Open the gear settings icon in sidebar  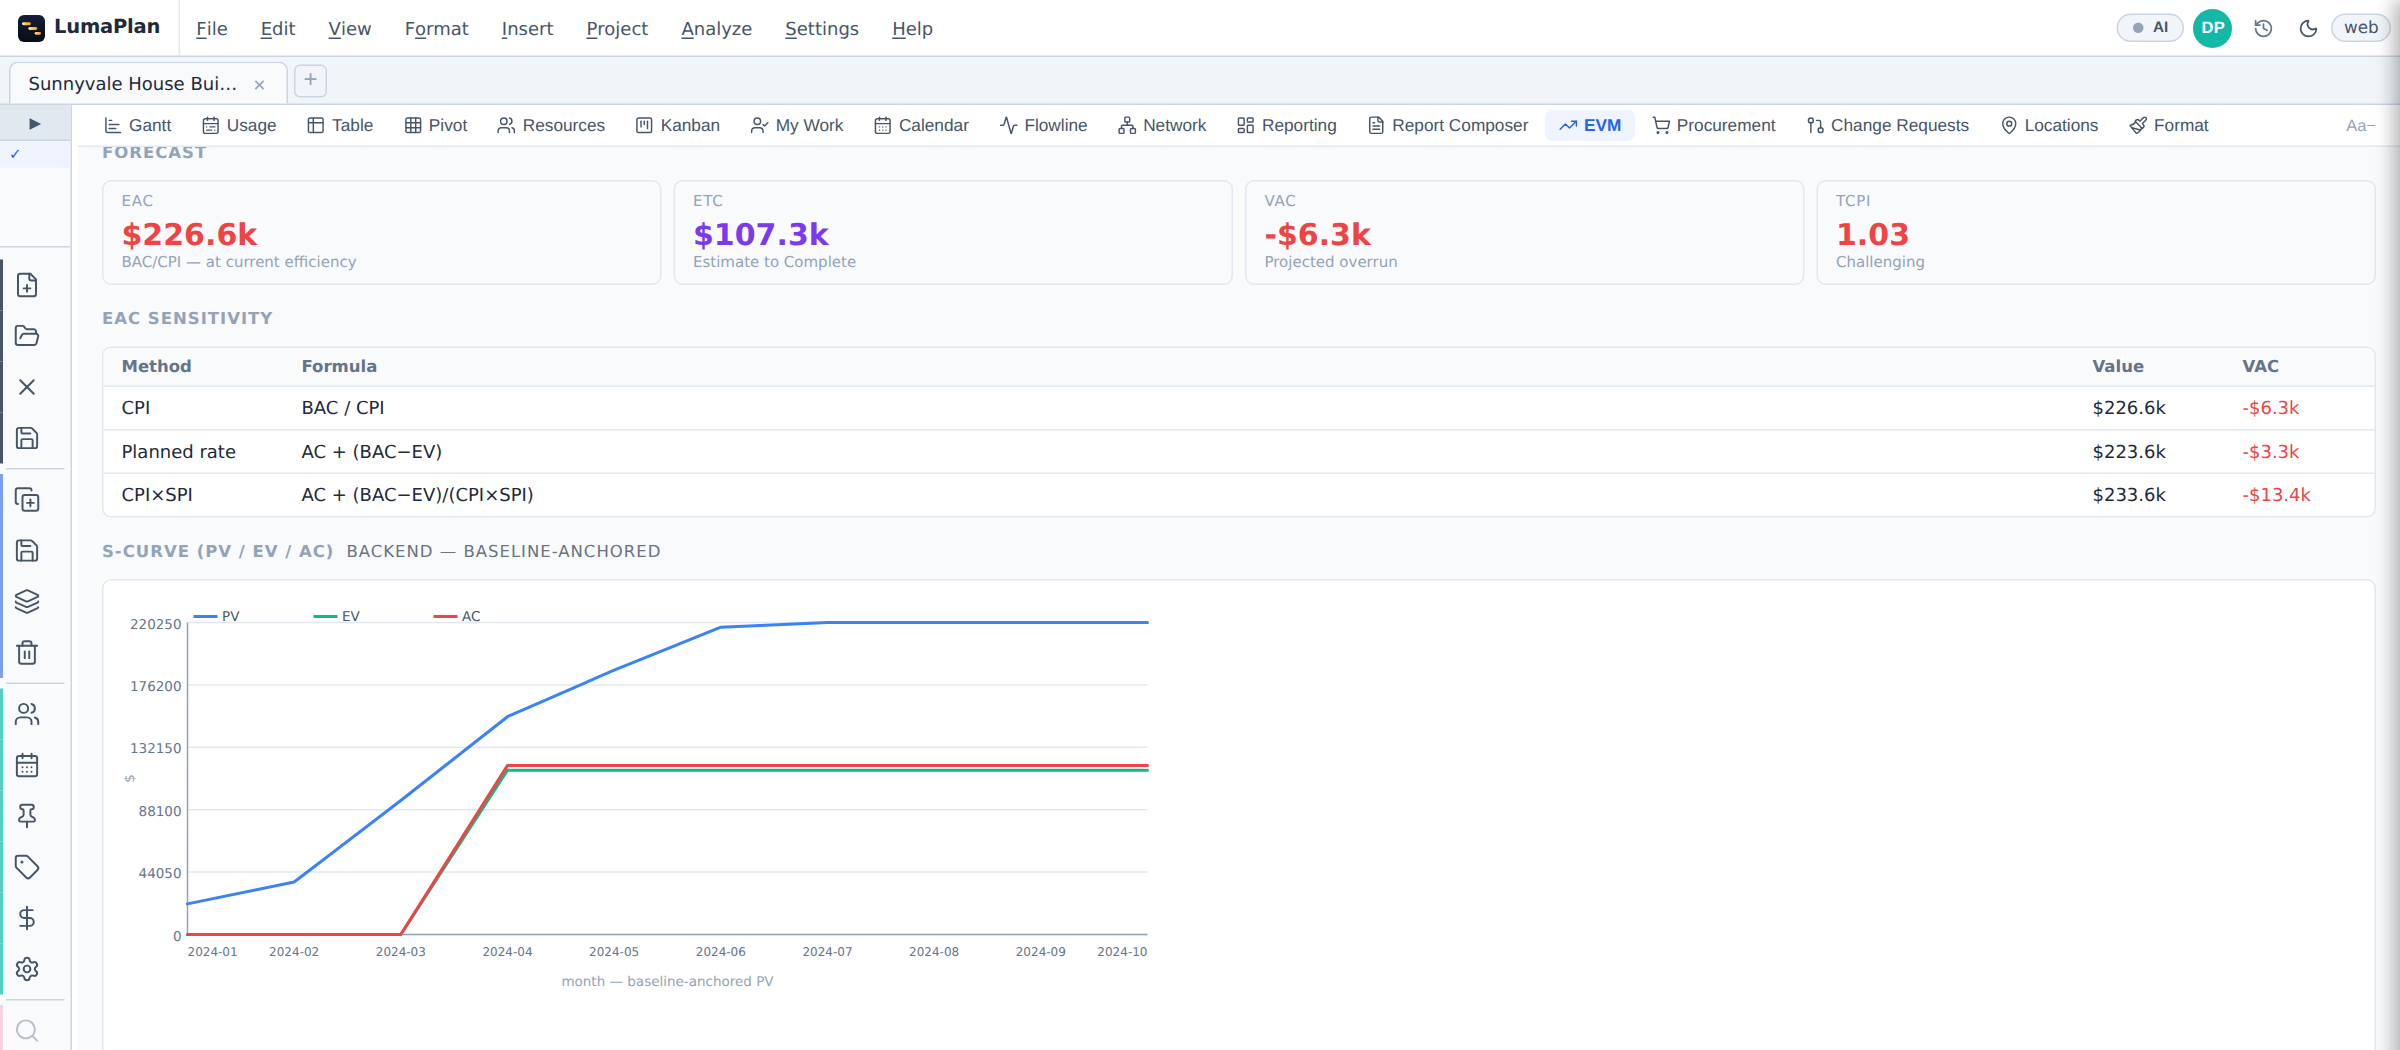(x=27, y=969)
